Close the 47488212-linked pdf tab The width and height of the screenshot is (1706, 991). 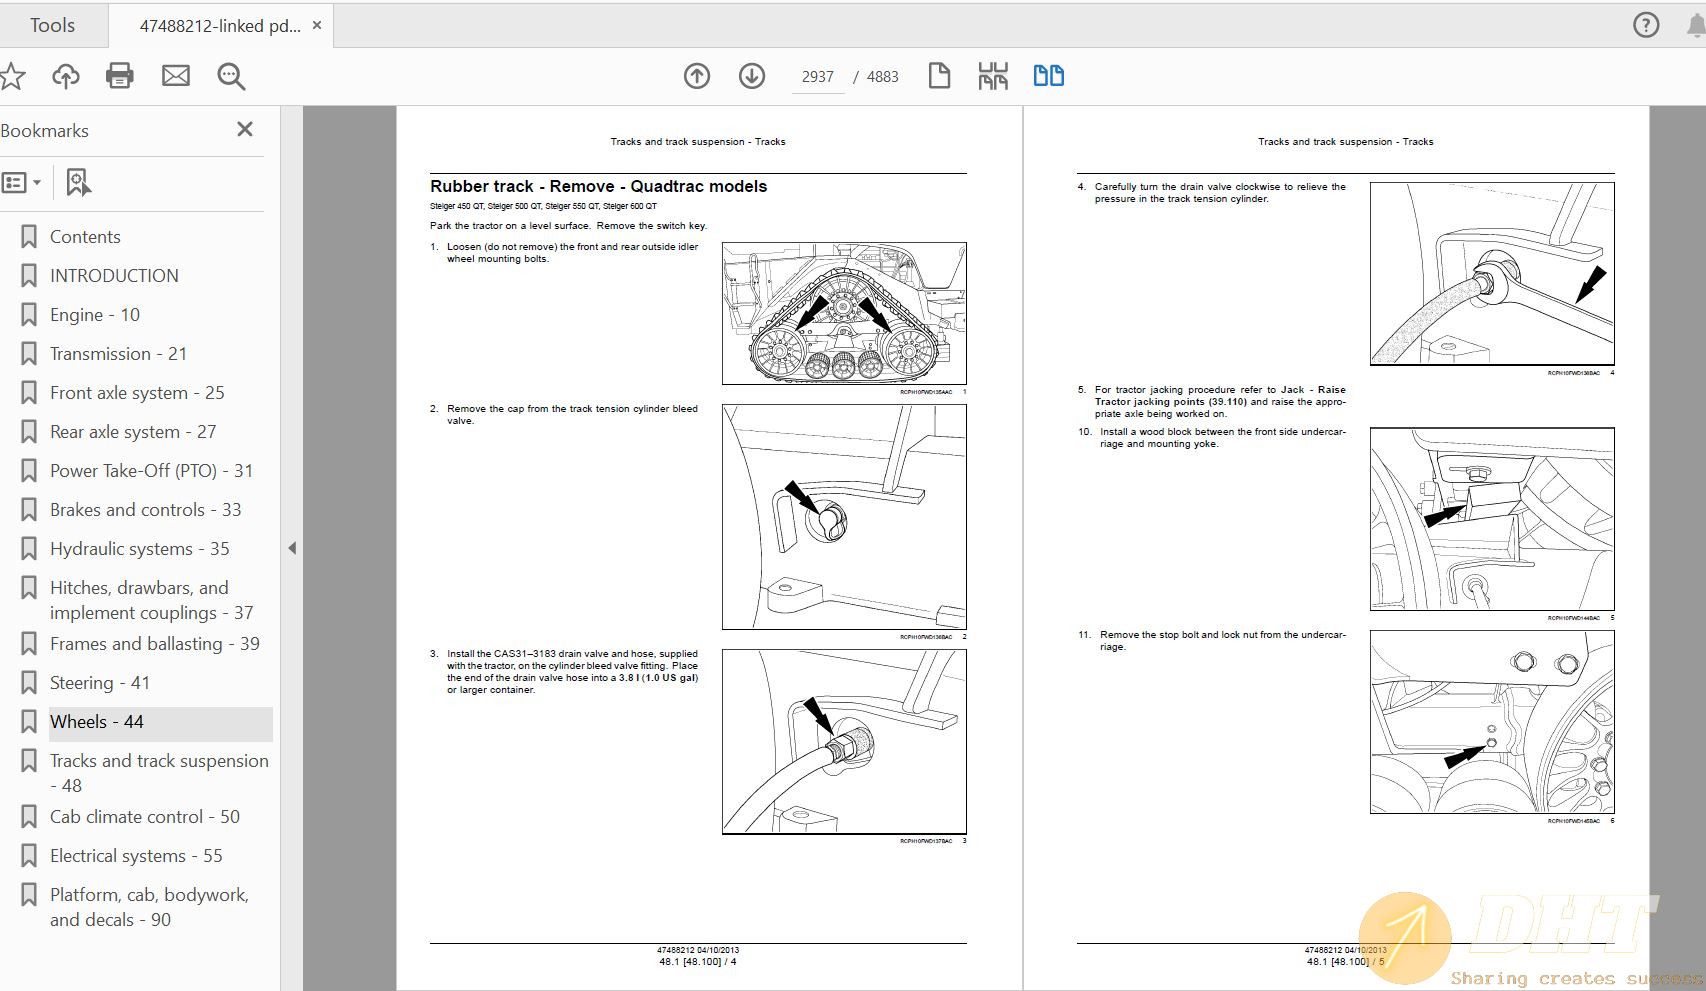tap(317, 25)
